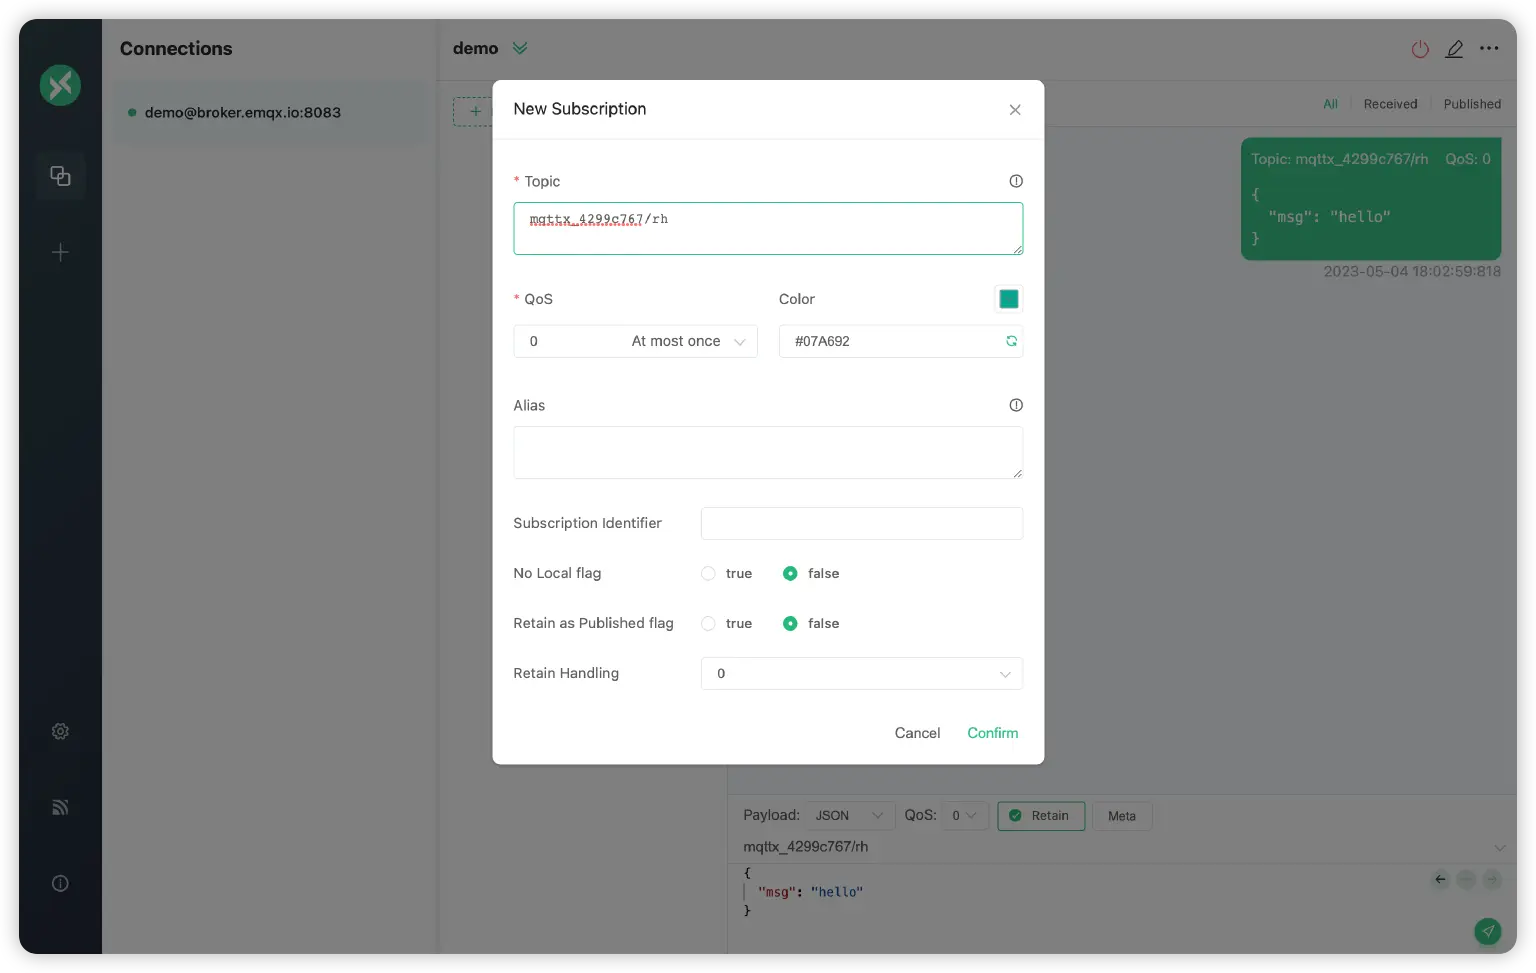Screen dimensions: 1536x973
Task: Open the Connections panel icon in sidebar
Action: click(x=60, y=175)
